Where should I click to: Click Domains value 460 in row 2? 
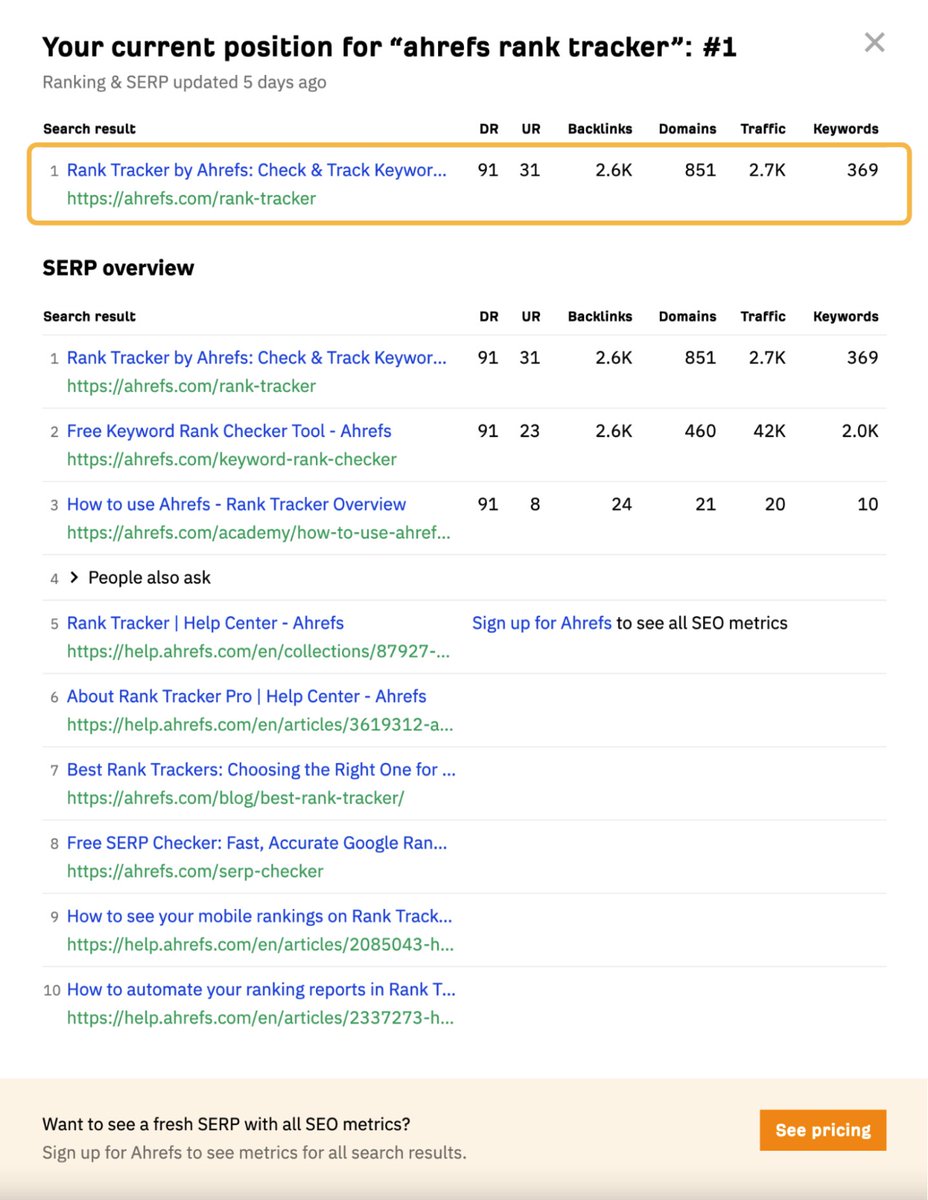pos(700,431)
